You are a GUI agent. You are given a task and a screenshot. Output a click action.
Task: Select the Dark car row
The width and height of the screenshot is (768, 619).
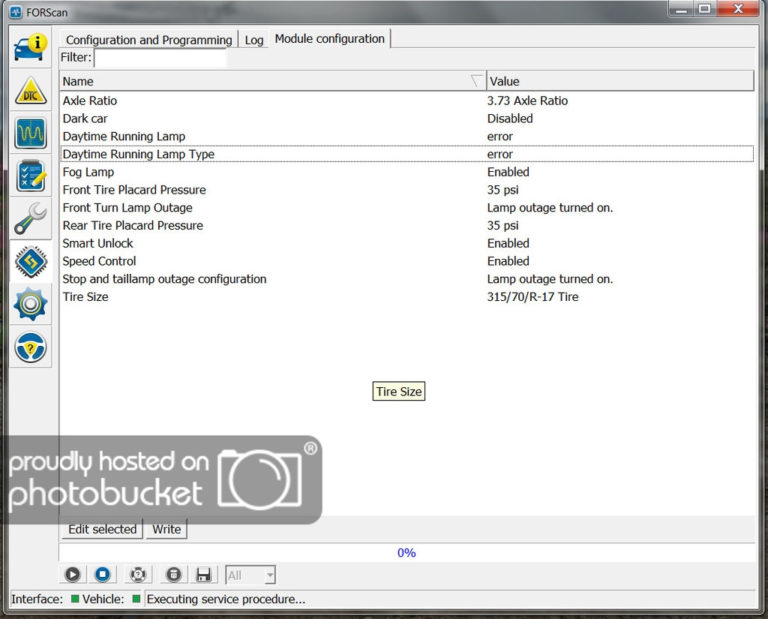(x=407, y=119)
